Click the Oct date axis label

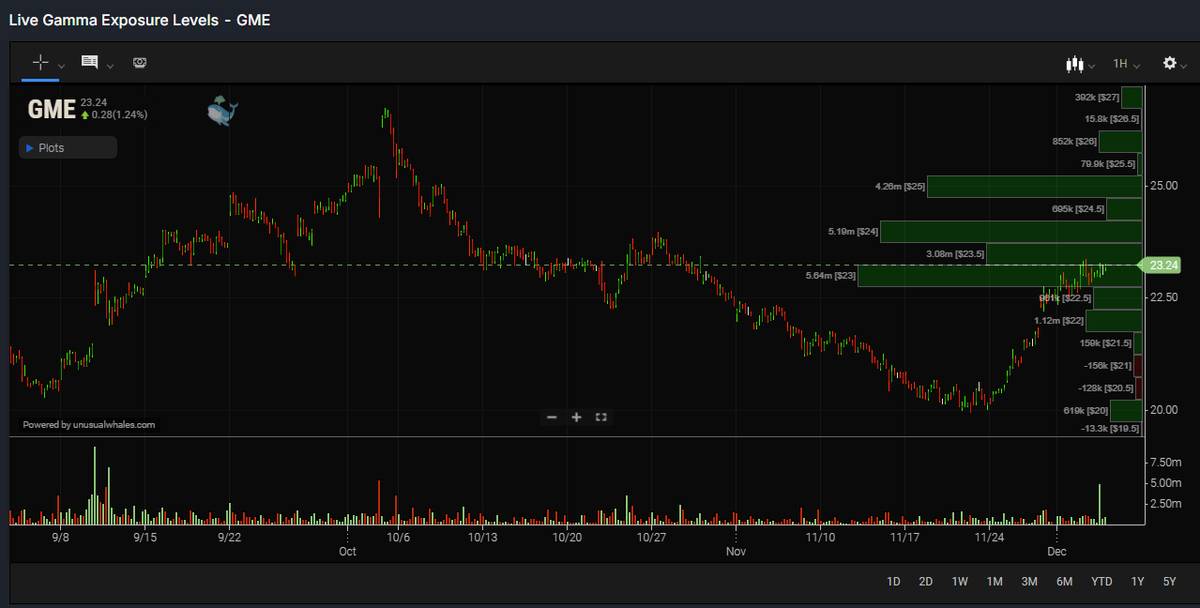[347, 551]
